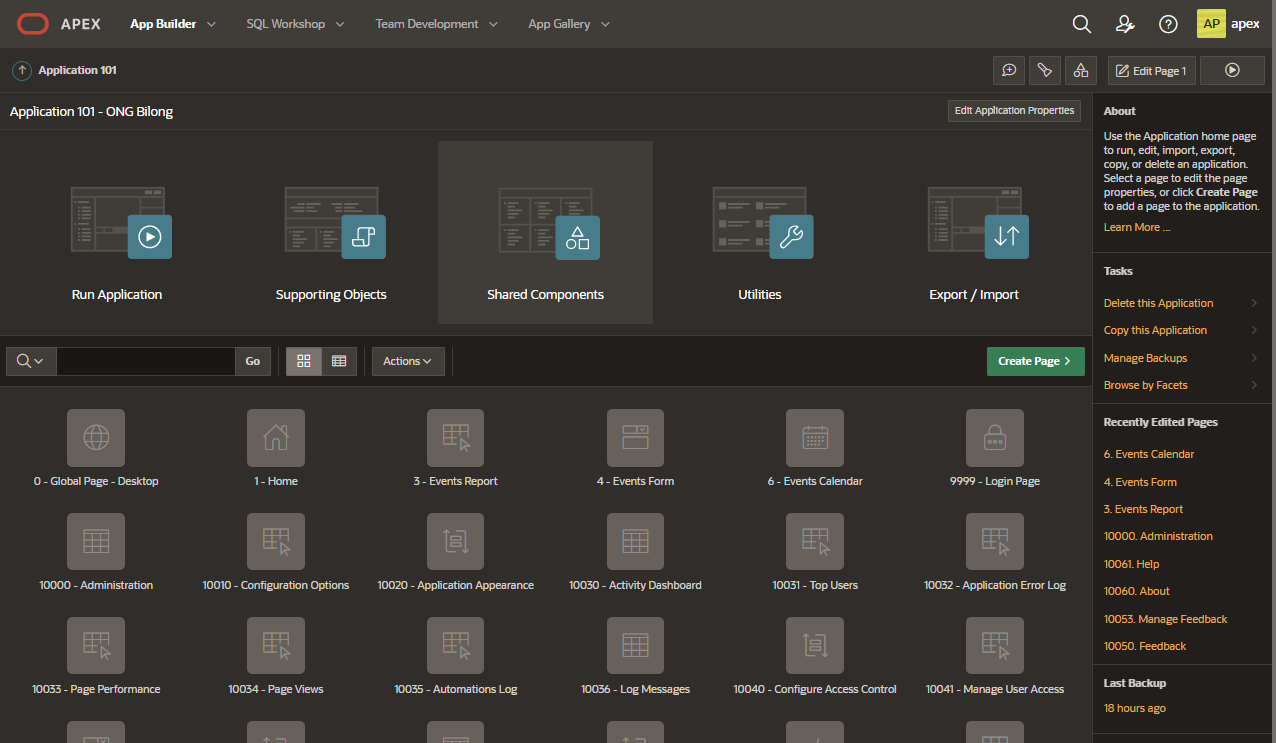Image resolution: width=1276 pixels, height=743 pixels.
Task: Open the Help question mark icon
Action: click(1168, 24)
